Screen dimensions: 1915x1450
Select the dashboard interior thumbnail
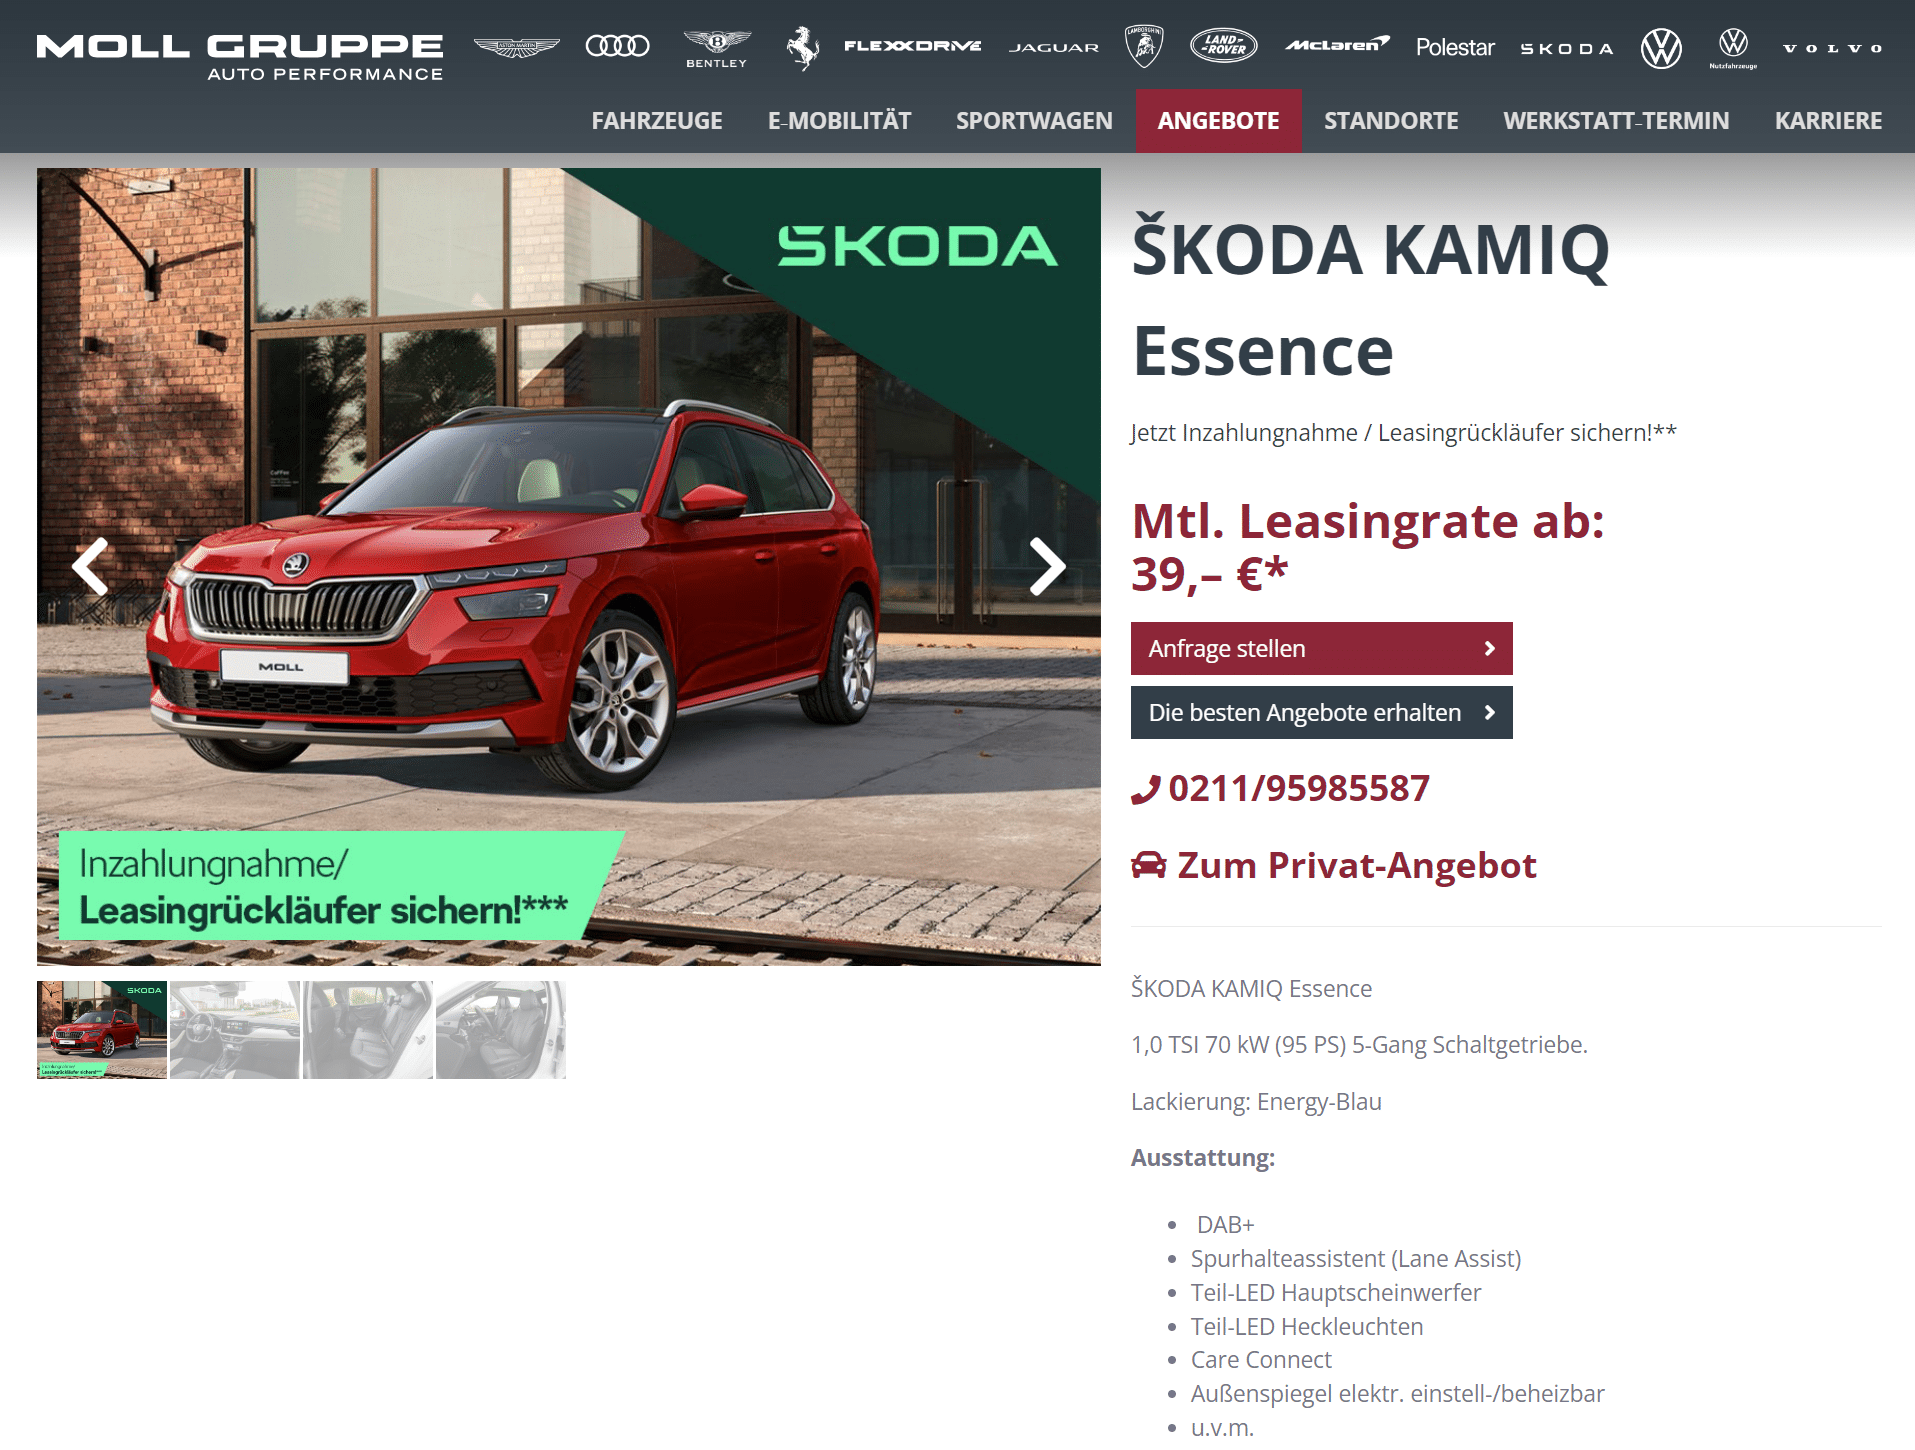[x=235, y=1030]
